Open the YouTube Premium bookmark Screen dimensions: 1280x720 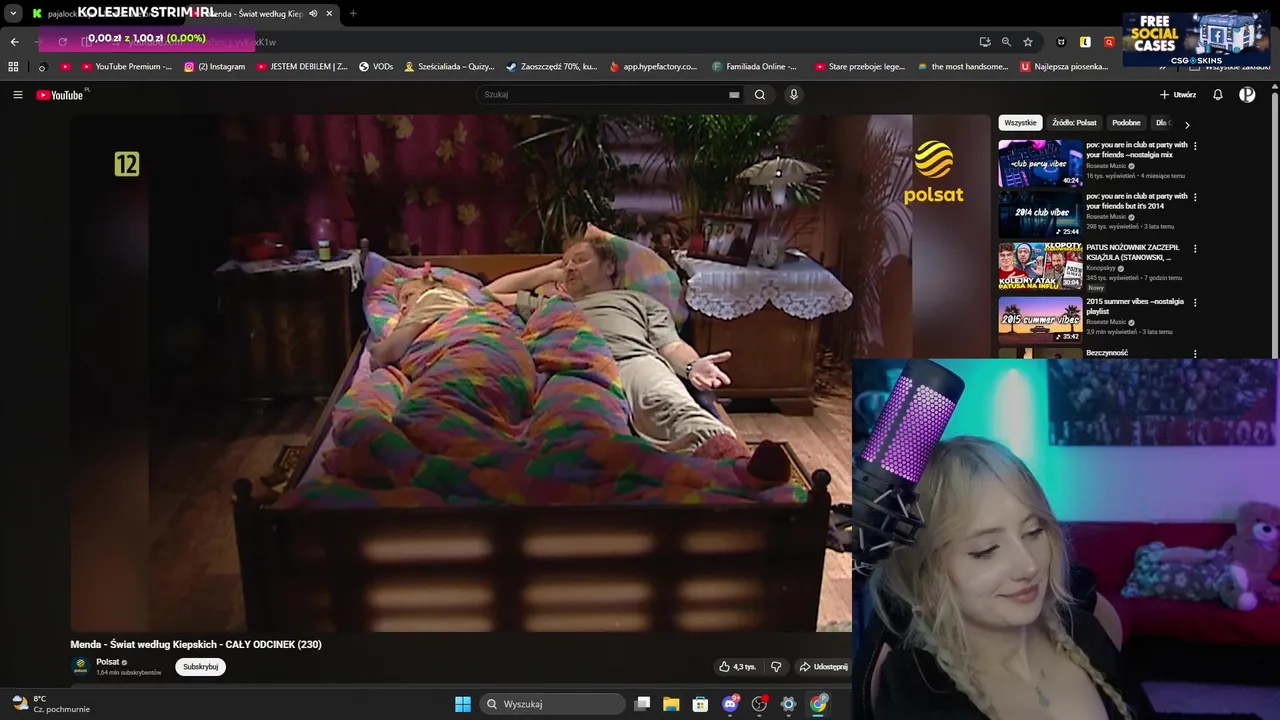[x=126, y=67]
